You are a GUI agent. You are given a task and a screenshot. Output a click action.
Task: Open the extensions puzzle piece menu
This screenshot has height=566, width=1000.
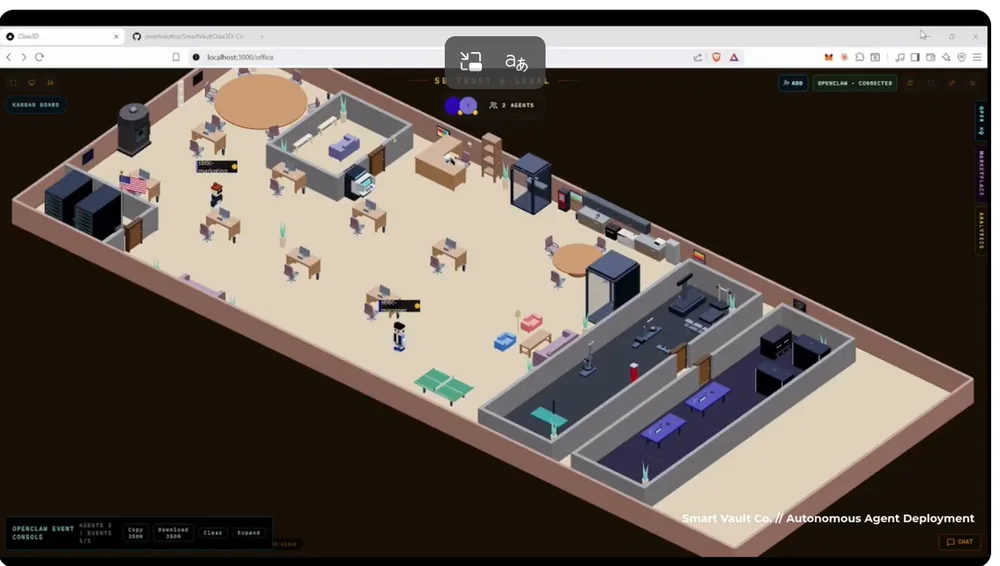pyautogui.click(x=860, y=57)
